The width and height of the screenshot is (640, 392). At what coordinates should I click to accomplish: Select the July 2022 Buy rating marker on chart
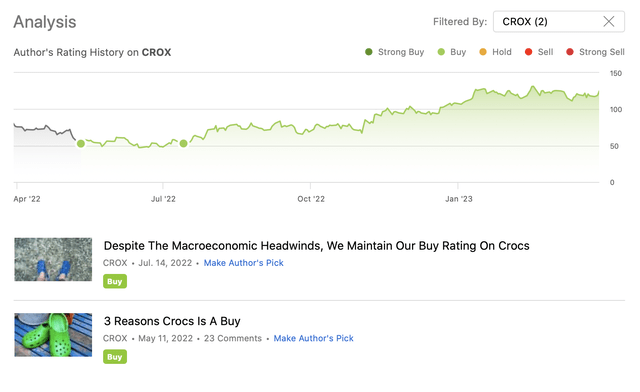(x=184, y=143)
